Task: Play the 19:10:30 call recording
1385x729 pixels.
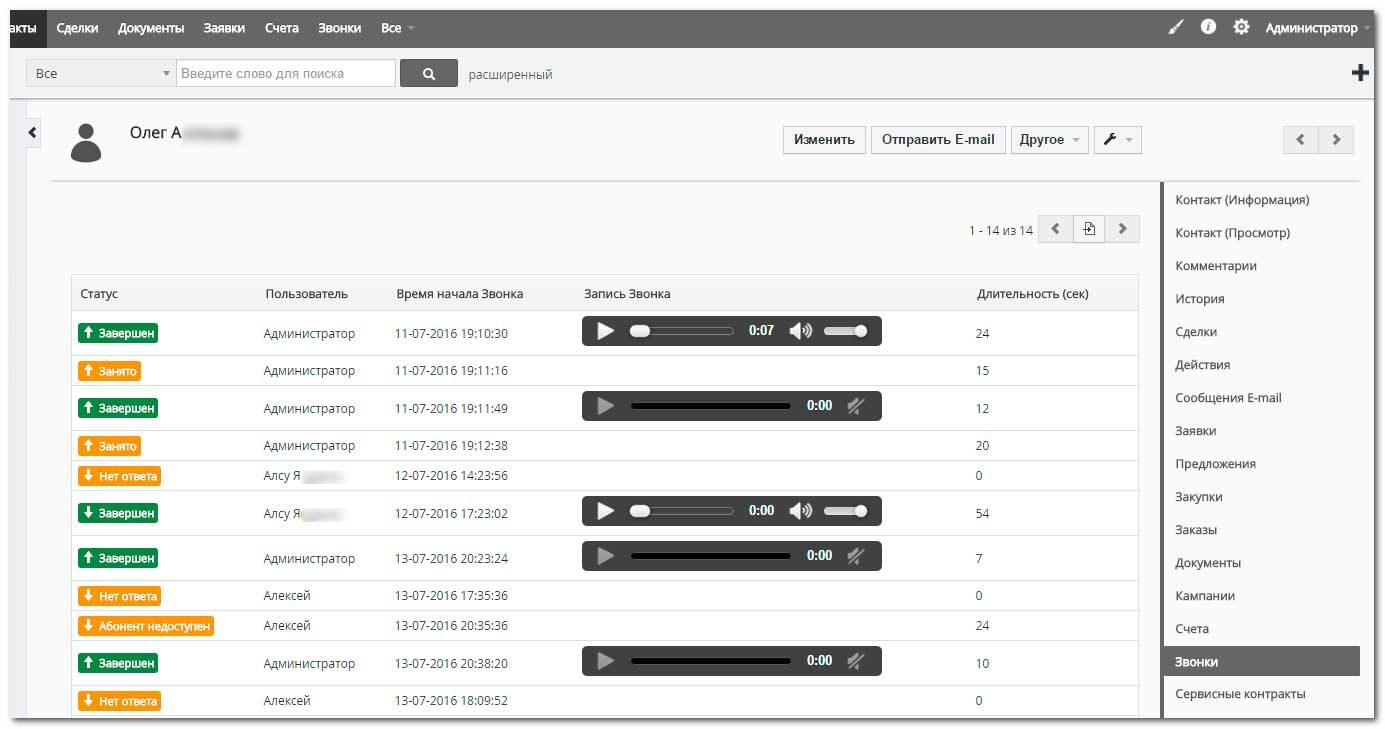Action: click(x=605, y=331)
